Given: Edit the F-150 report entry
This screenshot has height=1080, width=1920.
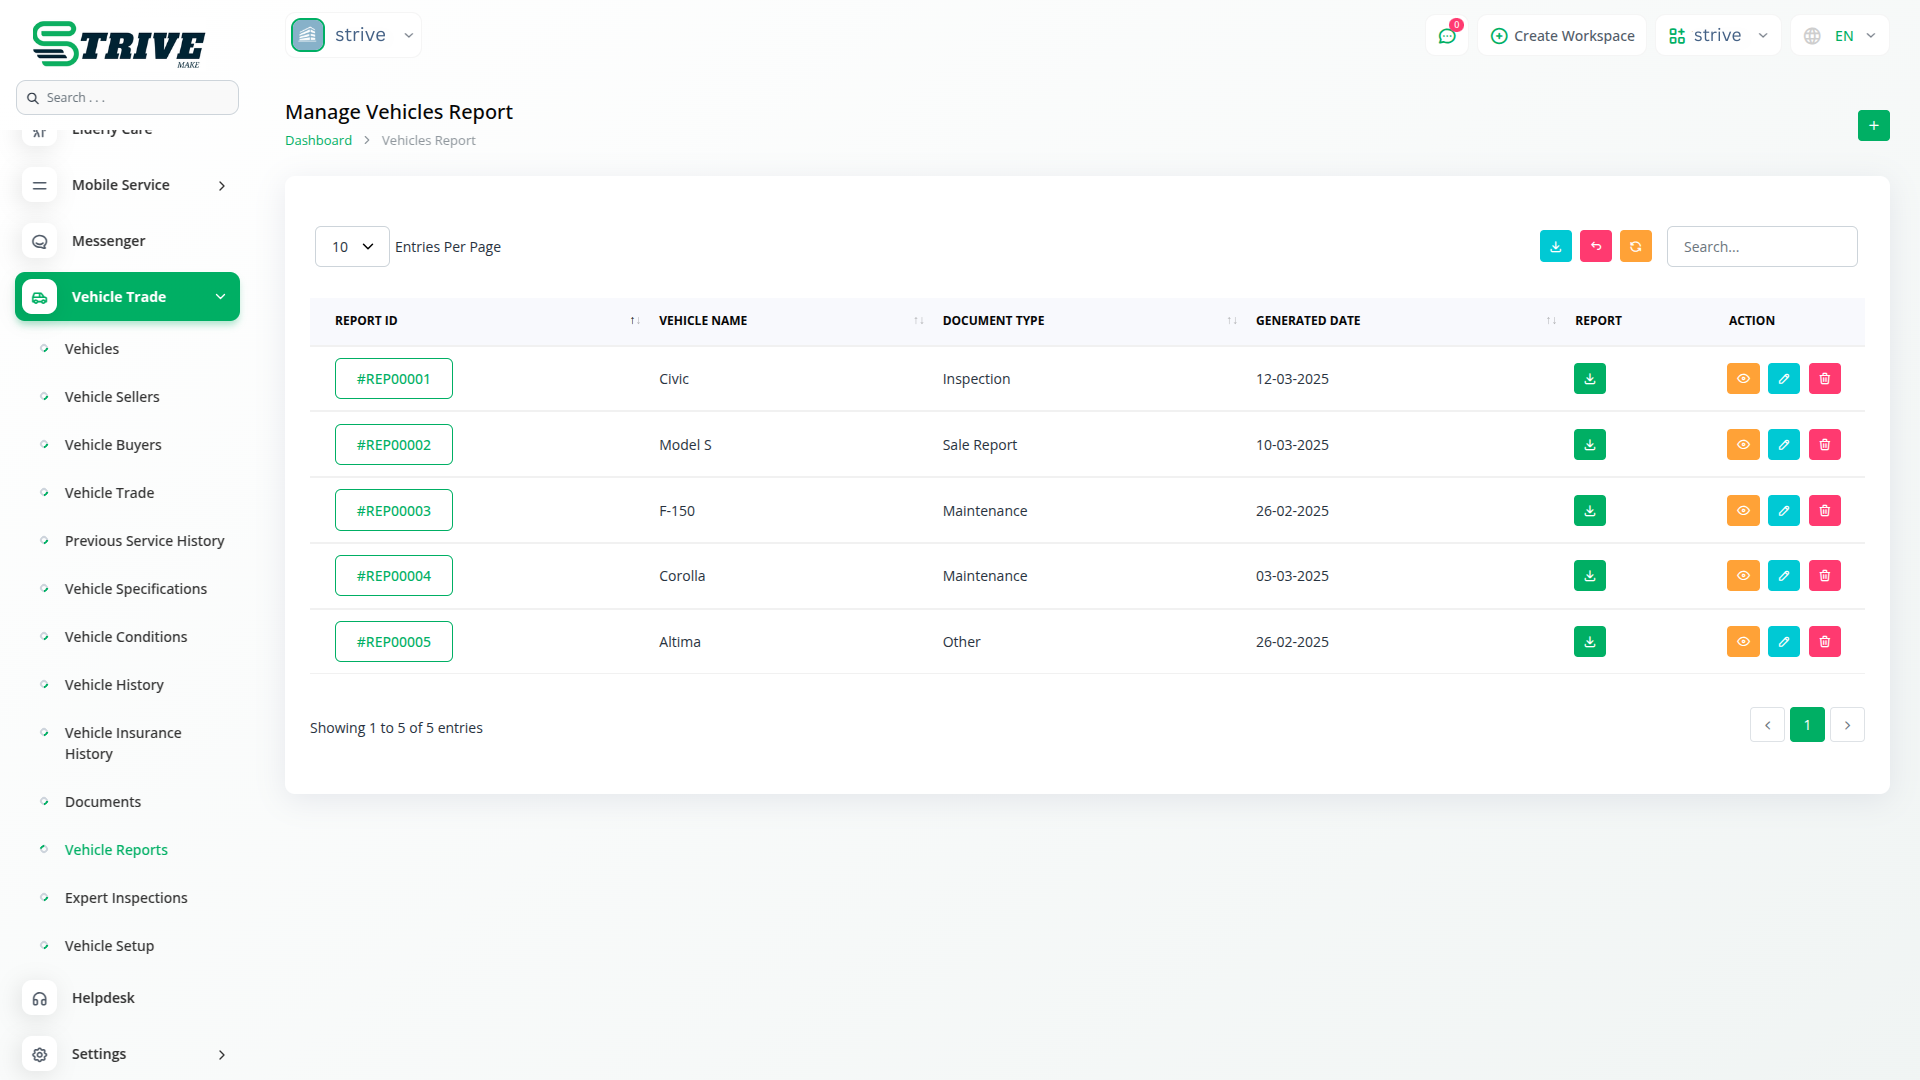Looking at the screenshot, I should coord(1783,511).
